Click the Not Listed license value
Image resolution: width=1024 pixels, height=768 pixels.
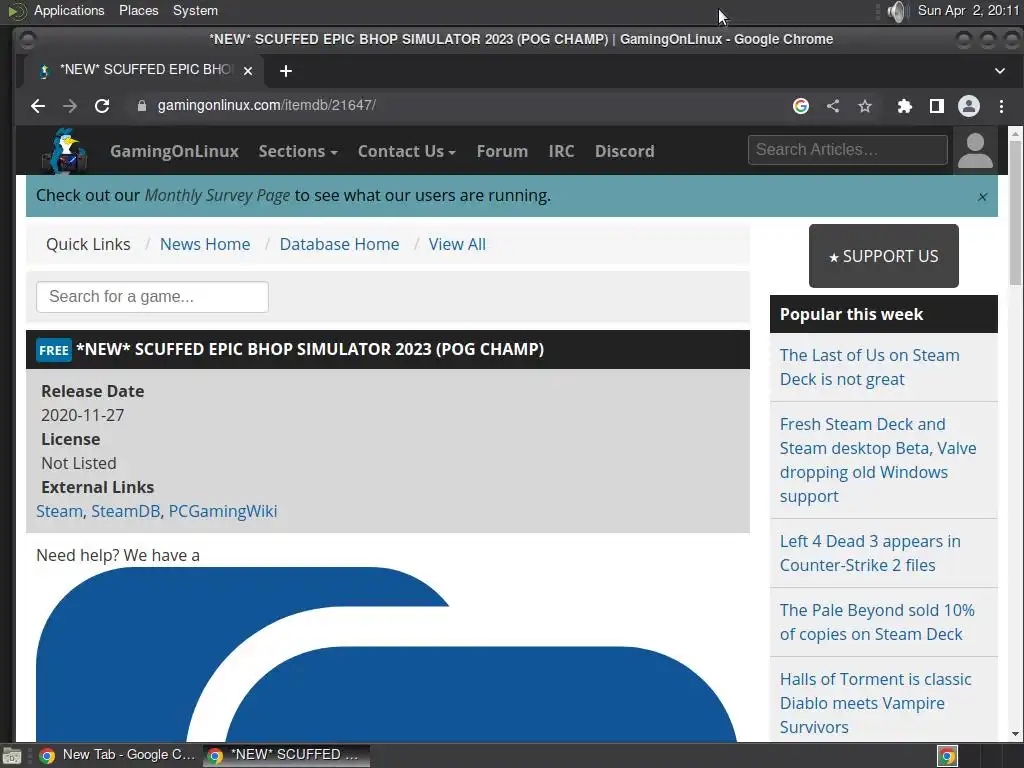tap(79, 463)
